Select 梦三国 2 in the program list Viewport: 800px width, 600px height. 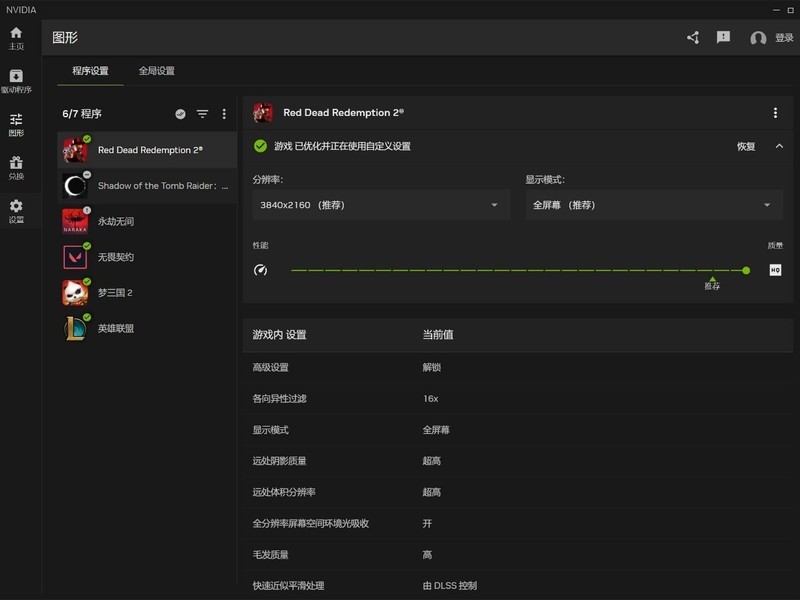pos(147,293)
